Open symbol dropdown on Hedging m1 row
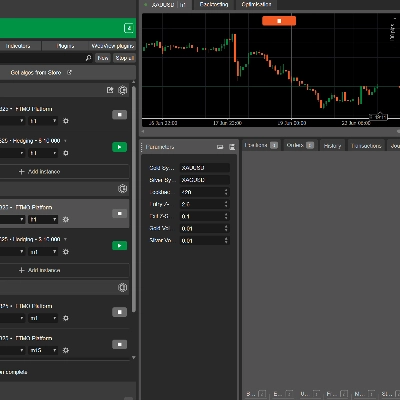 13,252
